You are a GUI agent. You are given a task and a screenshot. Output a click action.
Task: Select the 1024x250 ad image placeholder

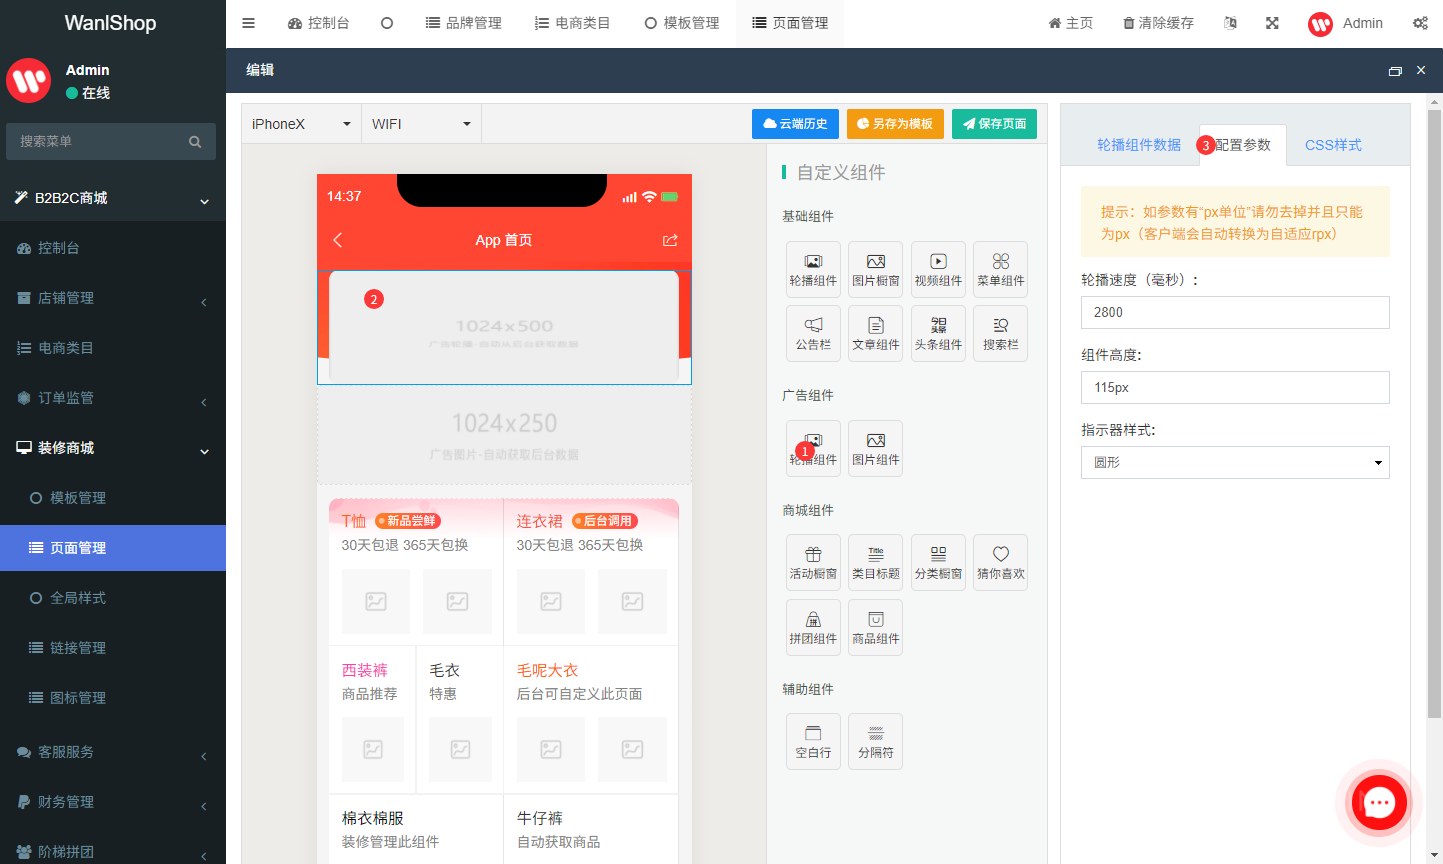(x=504, y=435)
